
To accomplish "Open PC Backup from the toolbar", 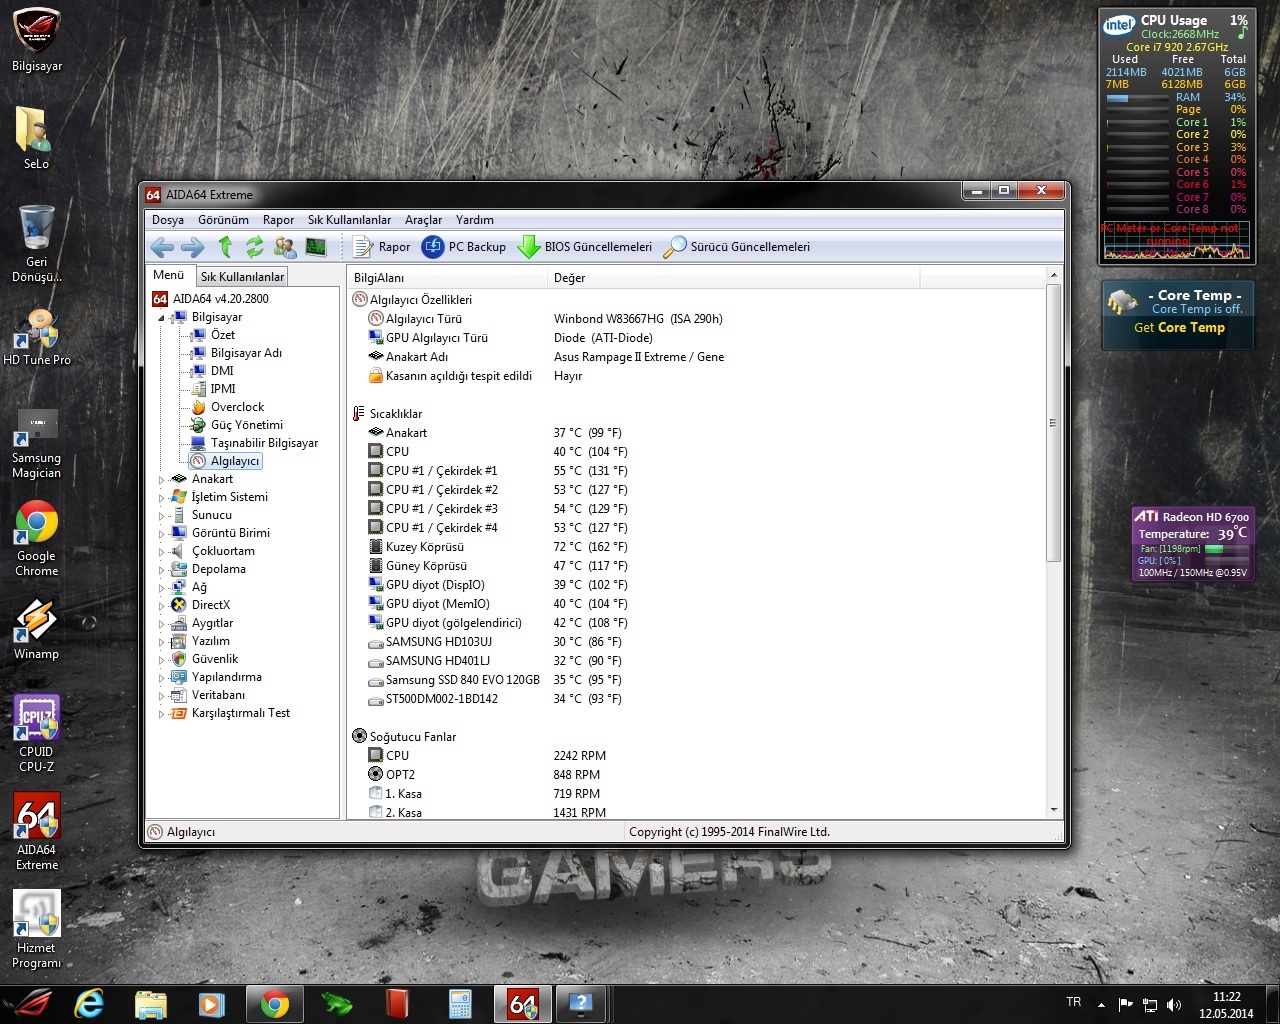I will coord(464,247).
